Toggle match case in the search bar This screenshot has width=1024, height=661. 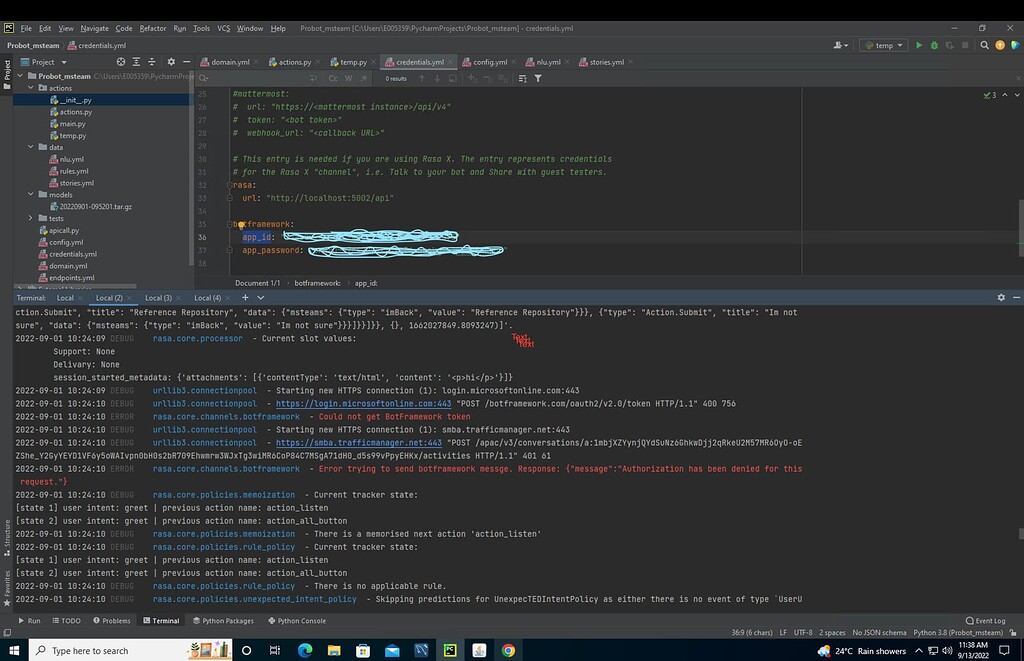click(x=333, y=78)
